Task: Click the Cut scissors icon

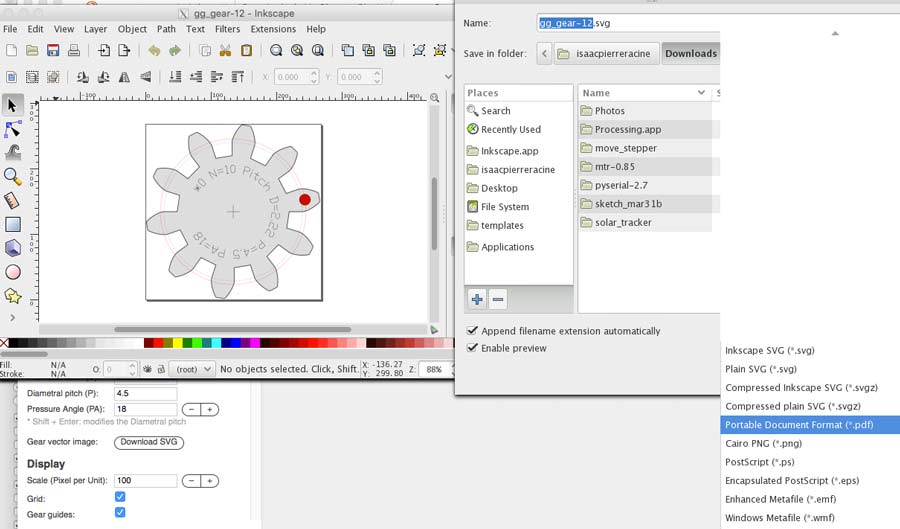Action: (226, 51)
